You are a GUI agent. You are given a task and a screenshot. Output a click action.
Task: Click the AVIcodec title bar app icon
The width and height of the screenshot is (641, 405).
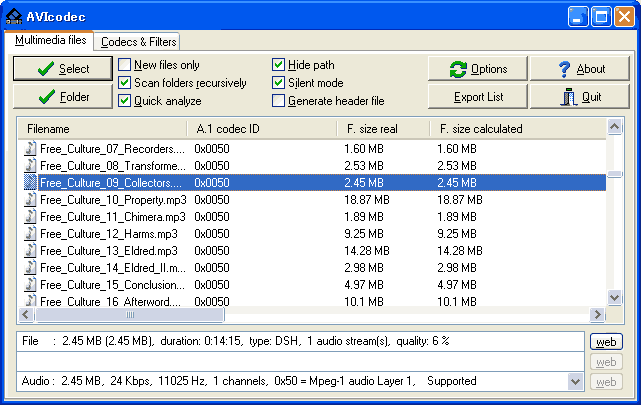pyautogui.click(x=14, y=16)
